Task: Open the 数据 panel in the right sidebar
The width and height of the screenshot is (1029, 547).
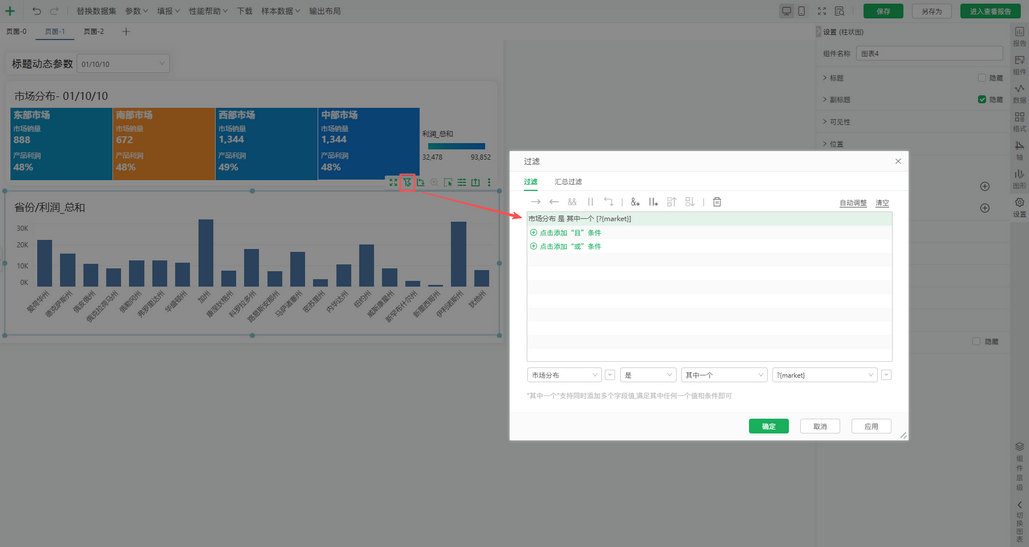Action: coord(1019,92)
